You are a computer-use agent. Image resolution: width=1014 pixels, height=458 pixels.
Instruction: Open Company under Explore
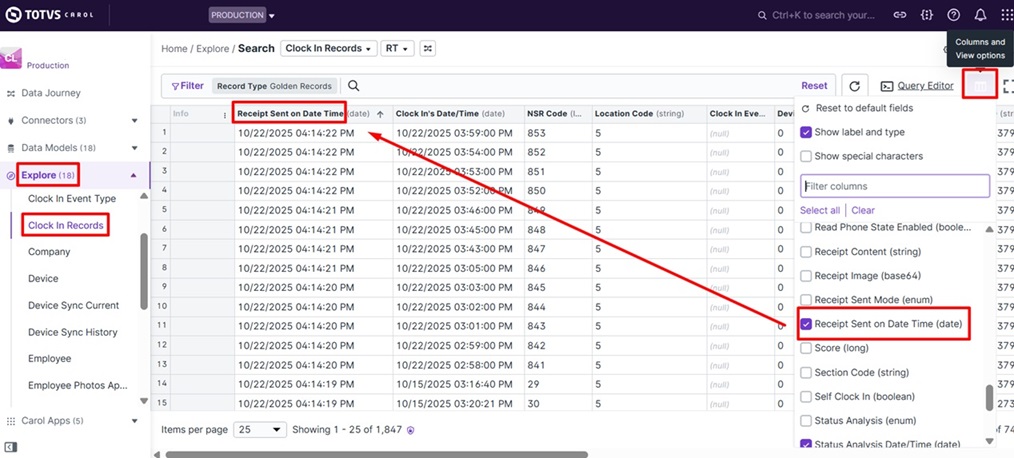click(x=49, y=252)
